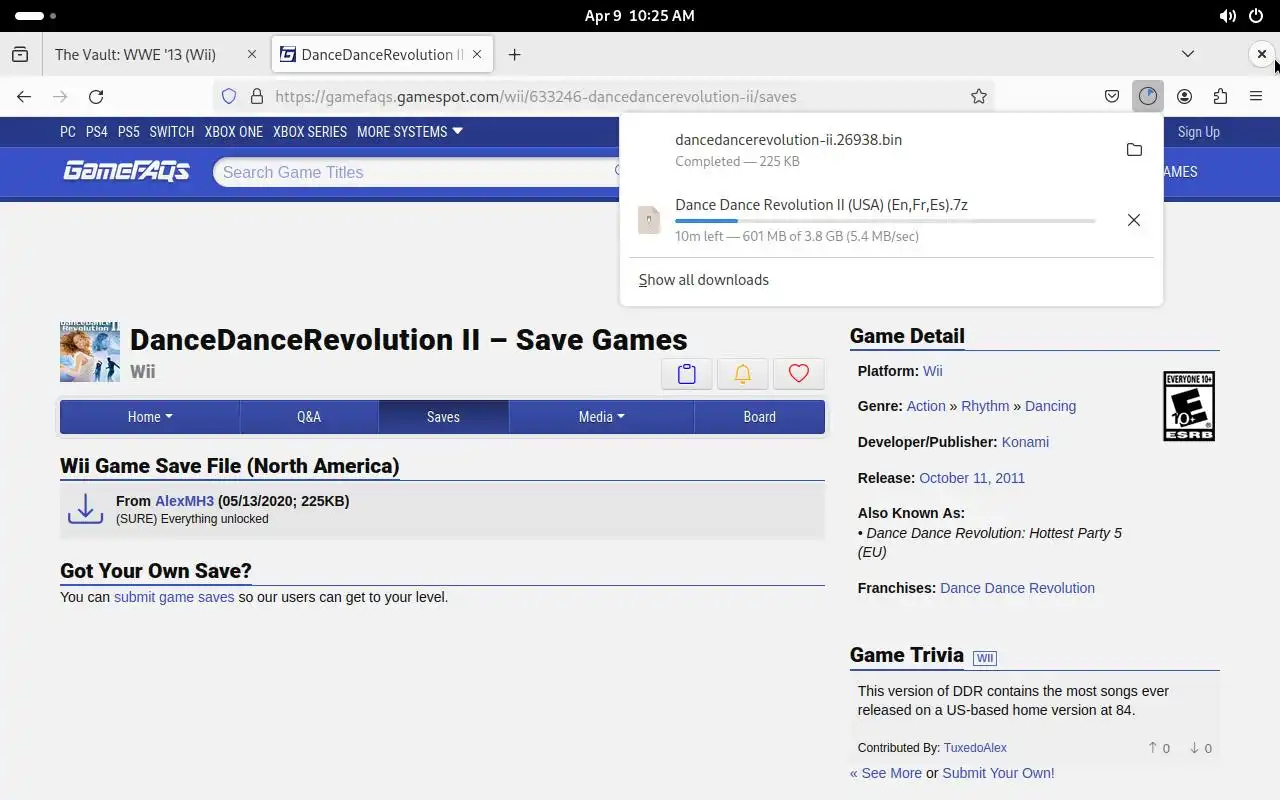Expand the MORE SYSTEMS dropdown
Viewport: 1280px width, 800px height.
tap(410, 132)
